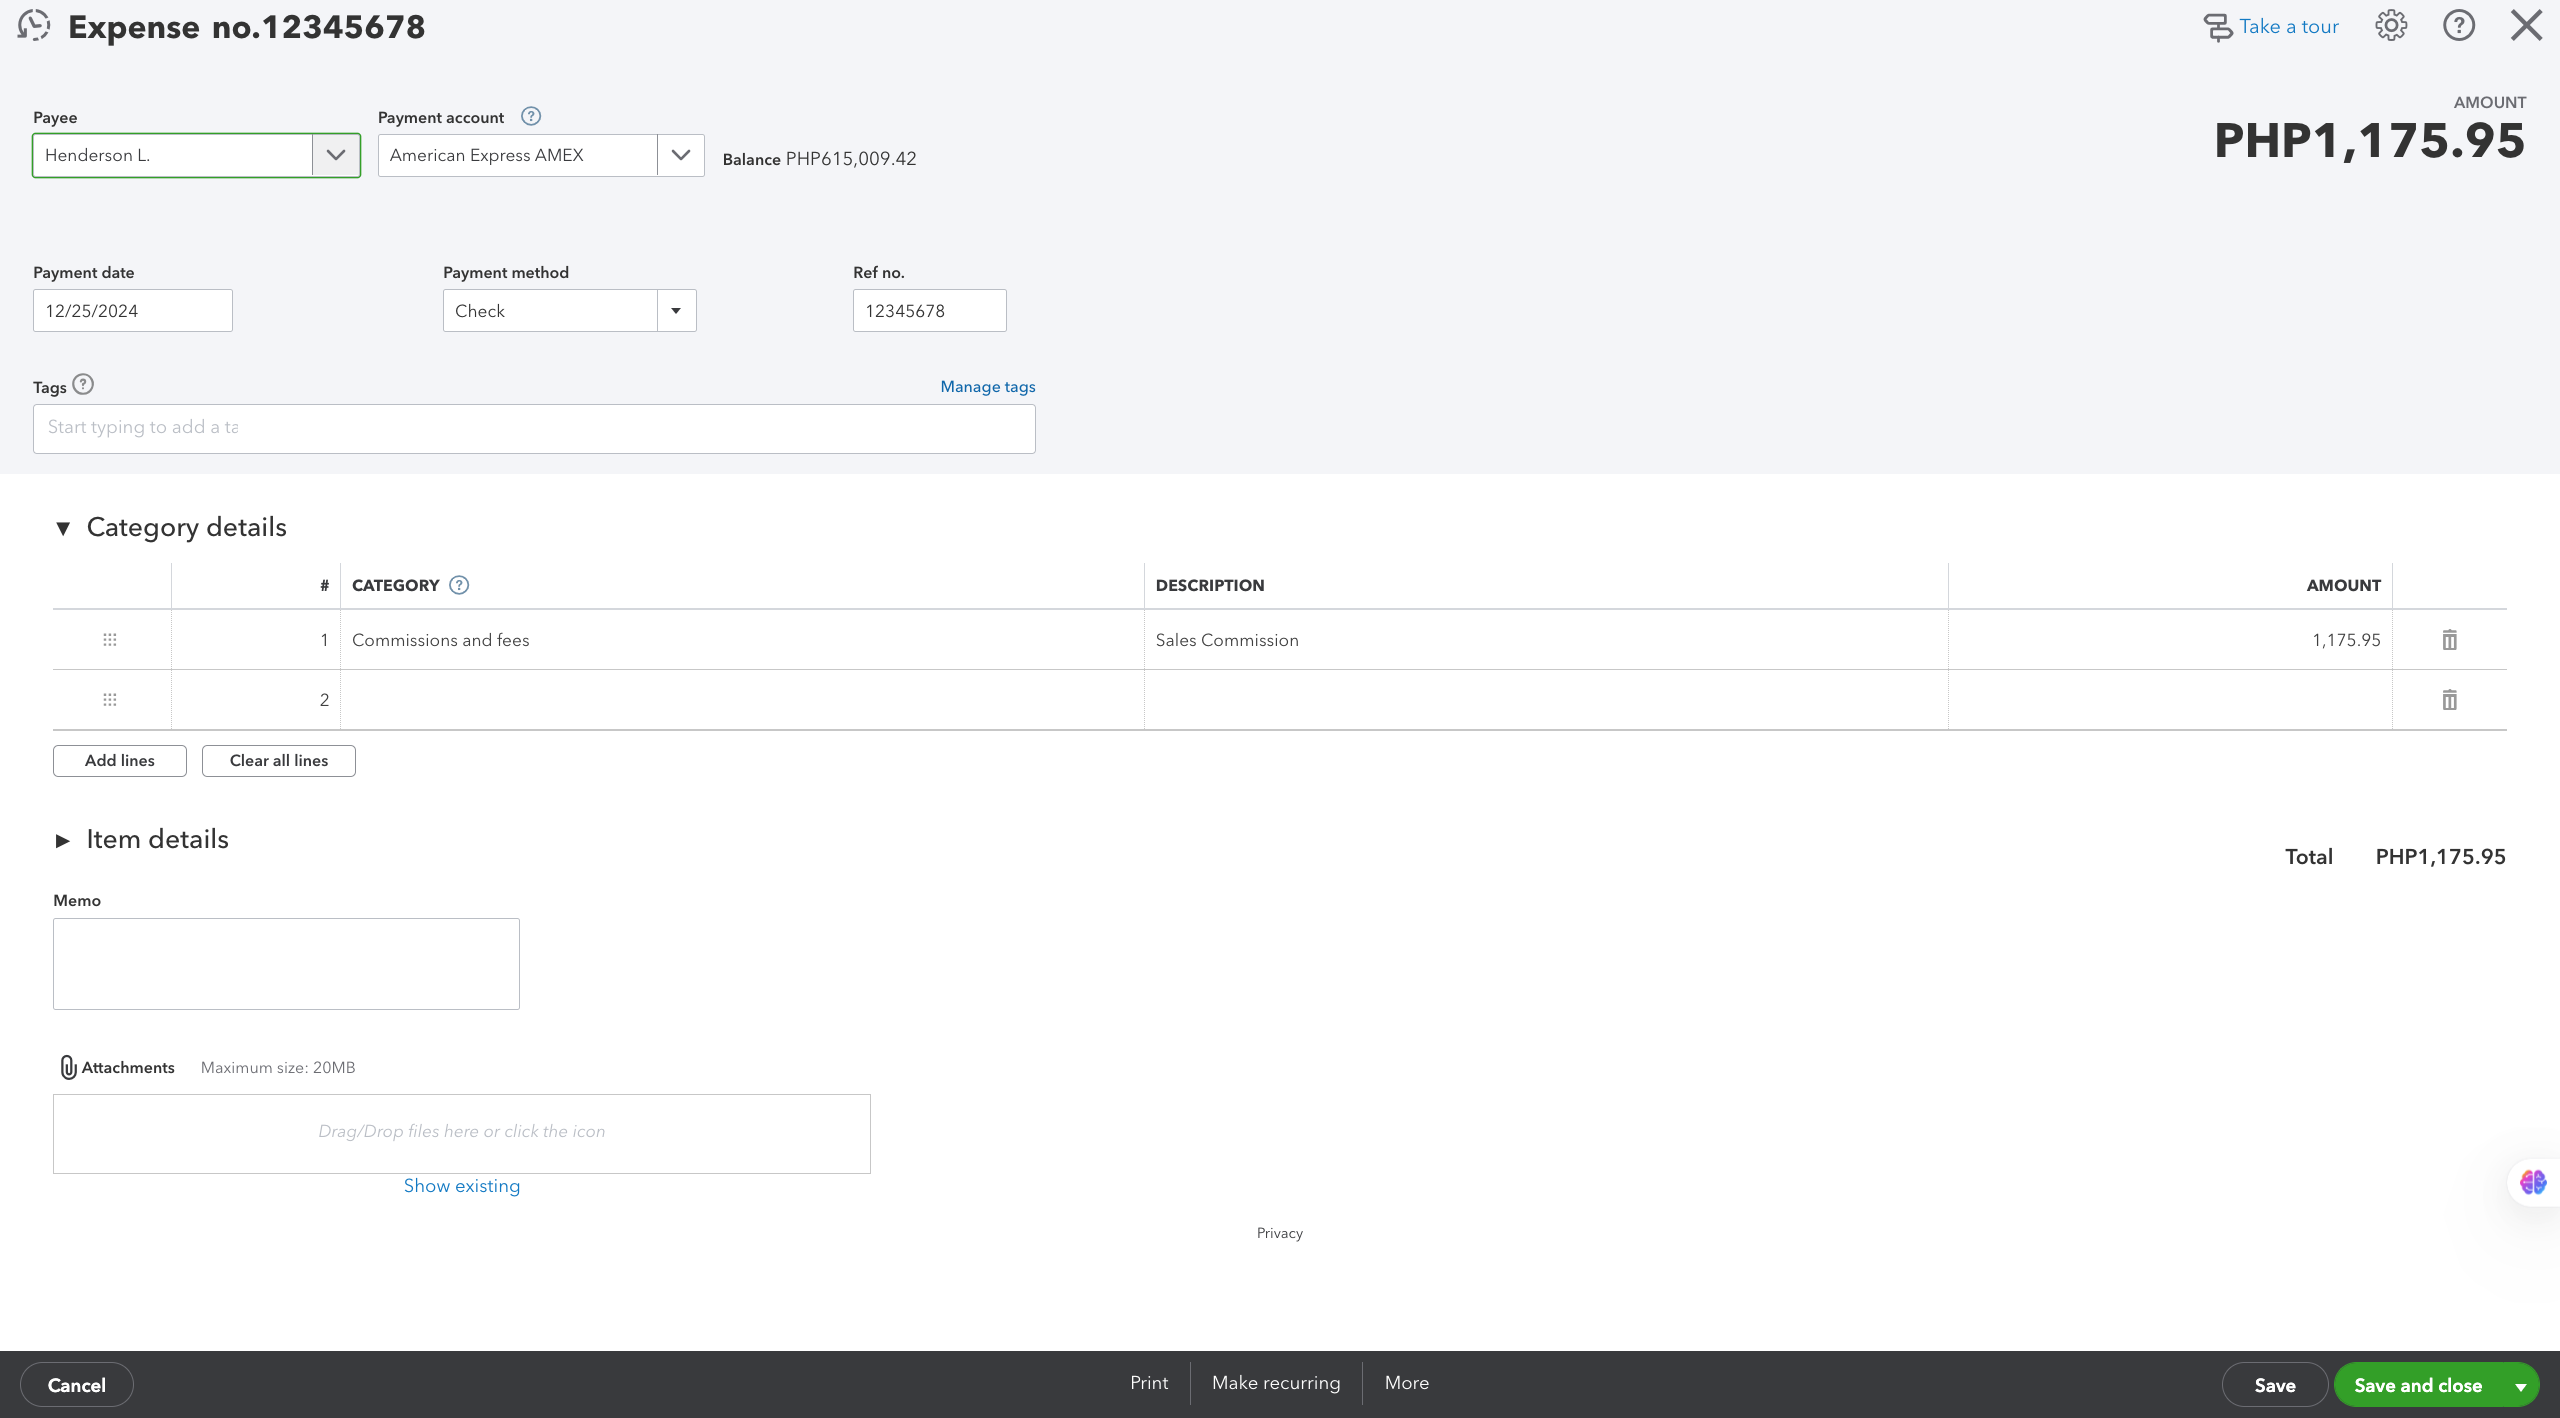Grab the drag handle on line 1
This screenshot has height=1418, width=2560.
coord(110,640)
